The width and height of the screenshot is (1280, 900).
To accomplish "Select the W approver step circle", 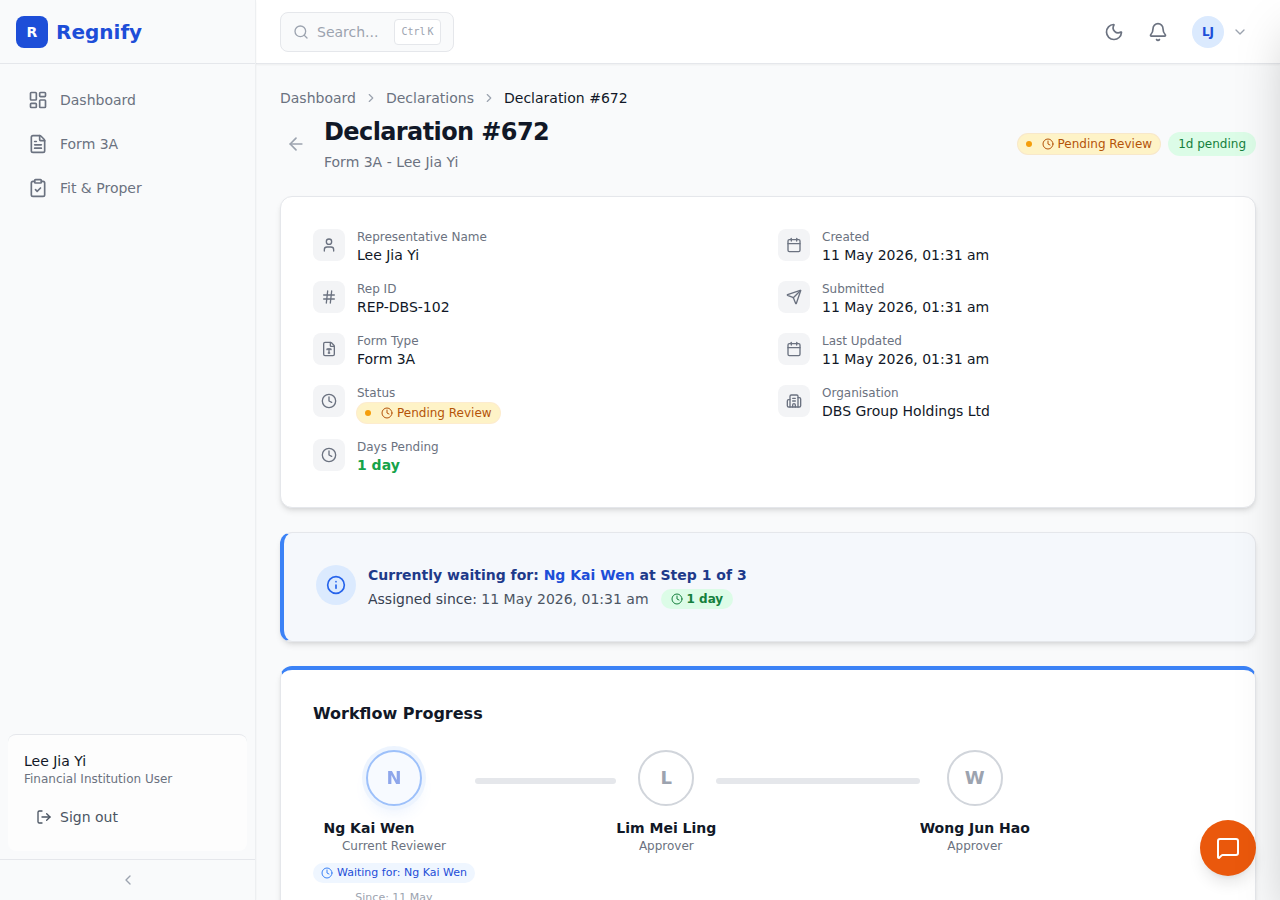I will click(x=975, y=778).
